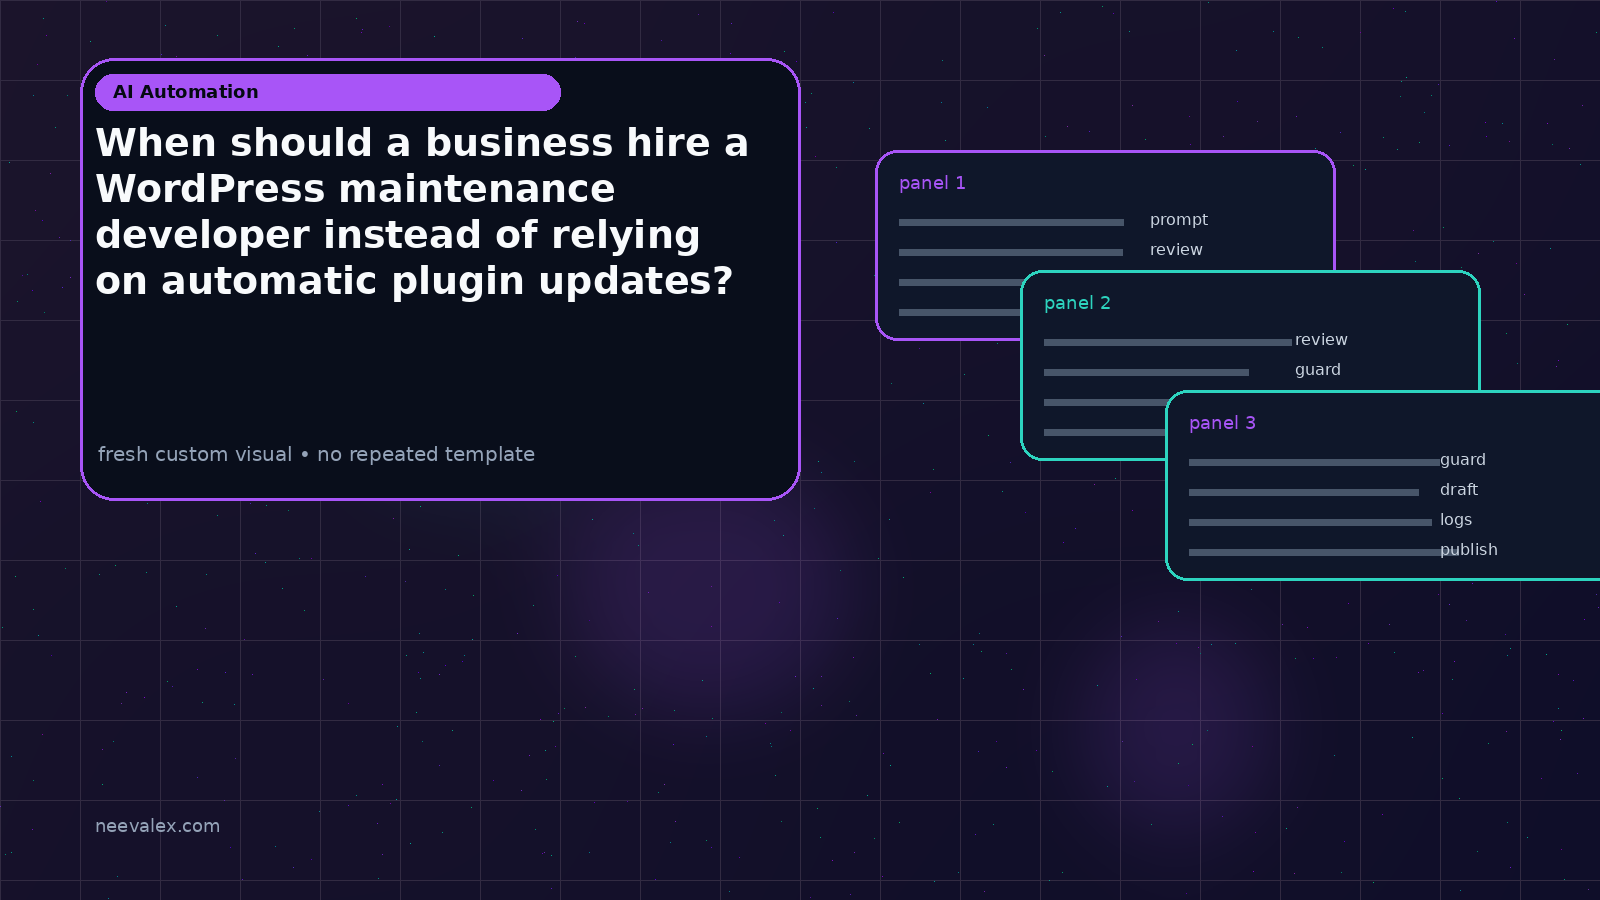Click 'fresh custom visual • no repeated template' caption
This screenshot has height=900, width=1600.
316,454
